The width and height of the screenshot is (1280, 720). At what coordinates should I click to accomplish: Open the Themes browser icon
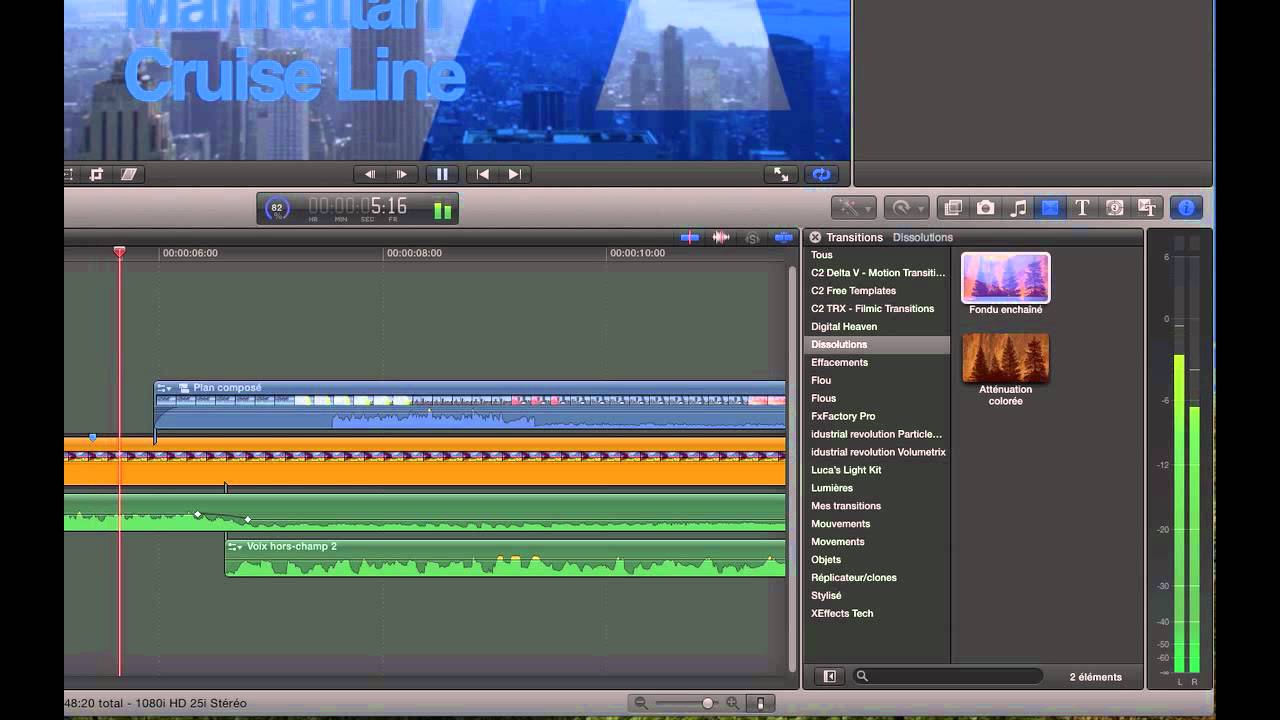(x=1147, y=208)
